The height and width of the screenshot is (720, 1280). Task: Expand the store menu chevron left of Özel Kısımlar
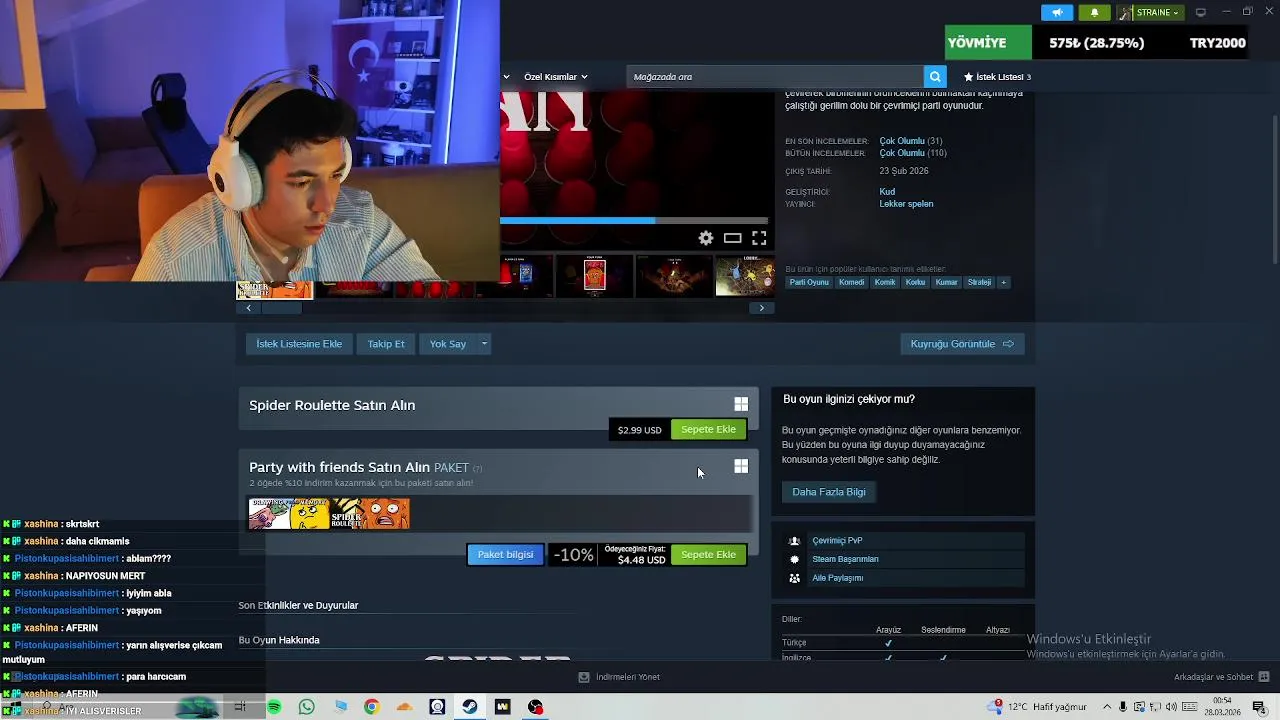(506, 77)
